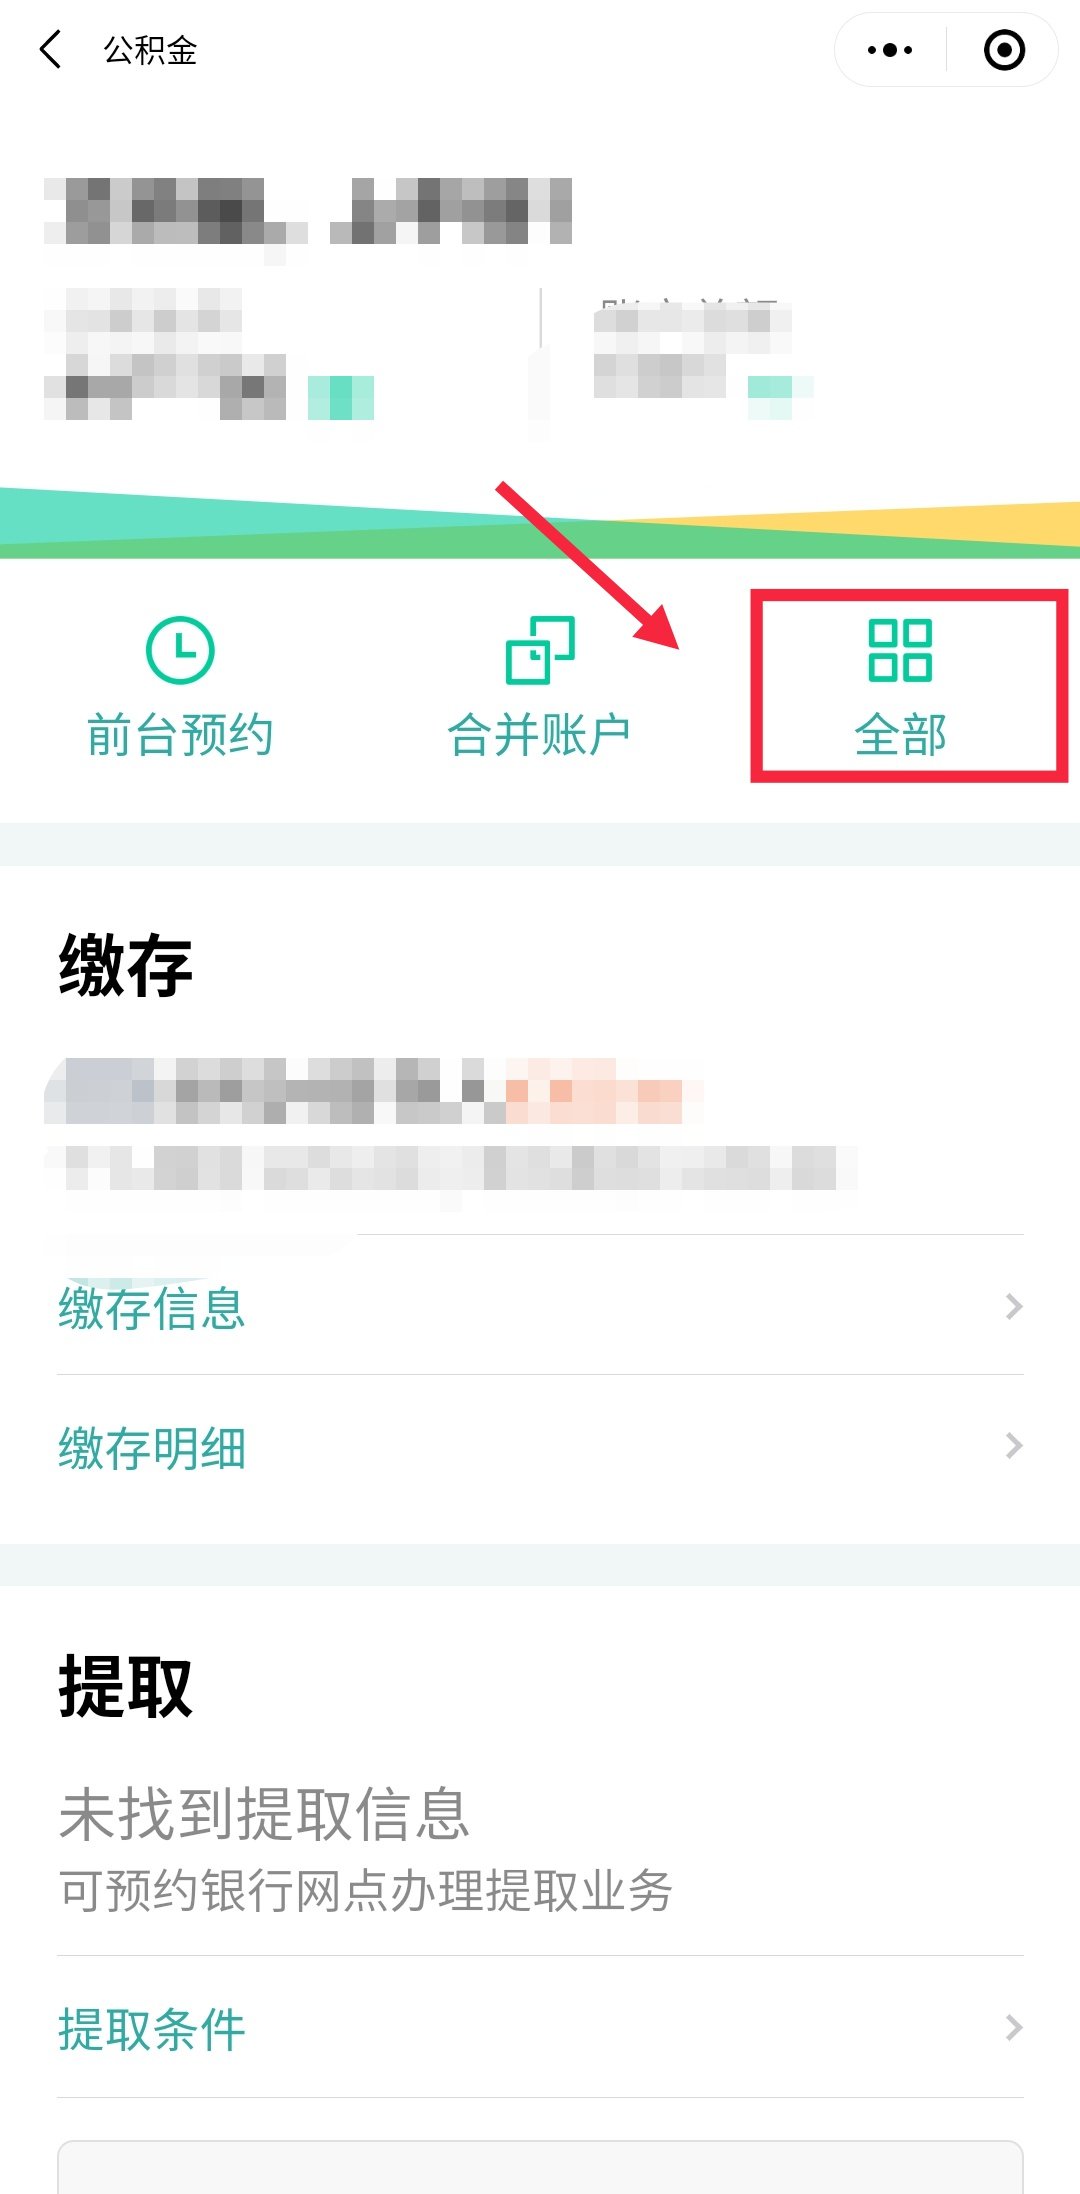Close mini-program via the circle target icon
The width and height of the screenshot is (1080, 2194).
click(x=1004, y=50)
